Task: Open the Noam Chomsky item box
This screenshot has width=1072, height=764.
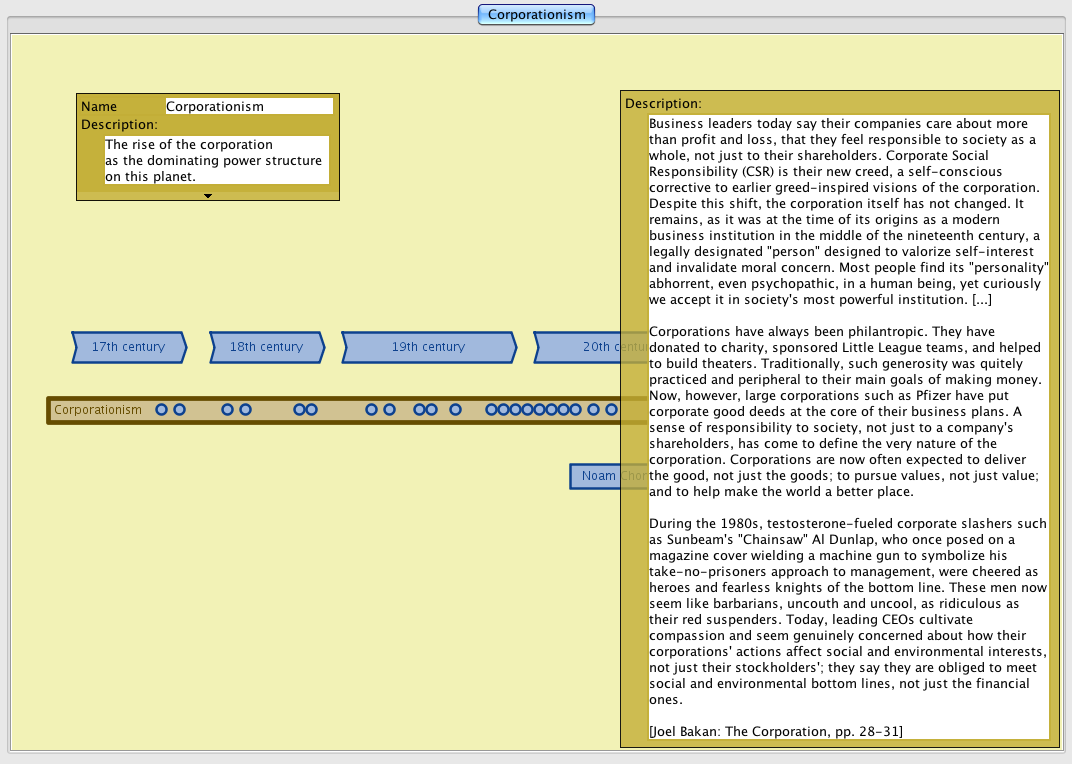Action: coord(596,476)
